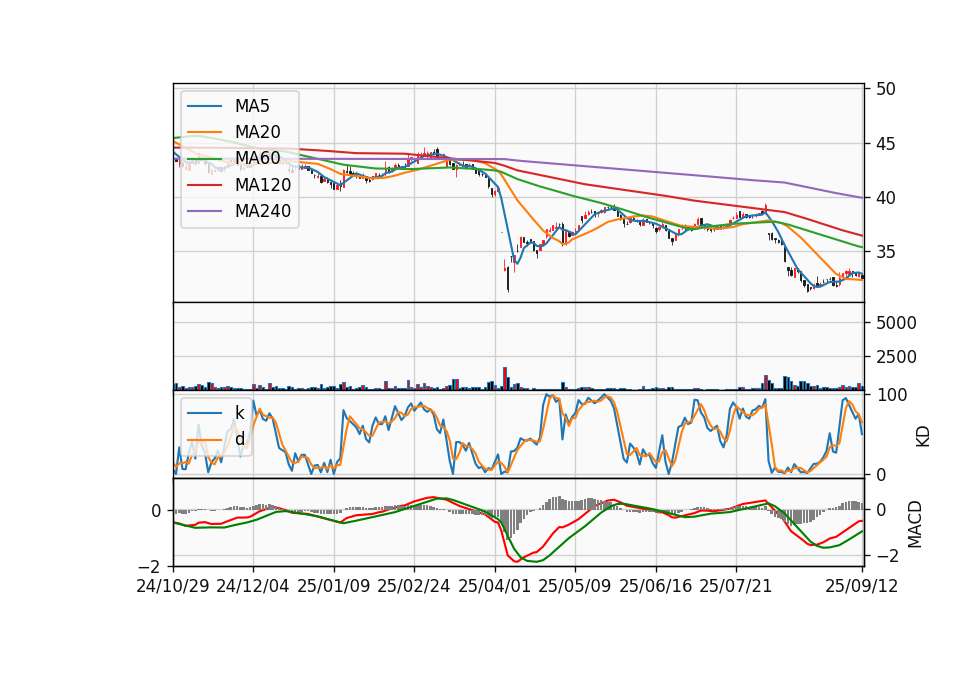Click the 25/04/01 date axis label
960x690 pixels.
[495, 586]
